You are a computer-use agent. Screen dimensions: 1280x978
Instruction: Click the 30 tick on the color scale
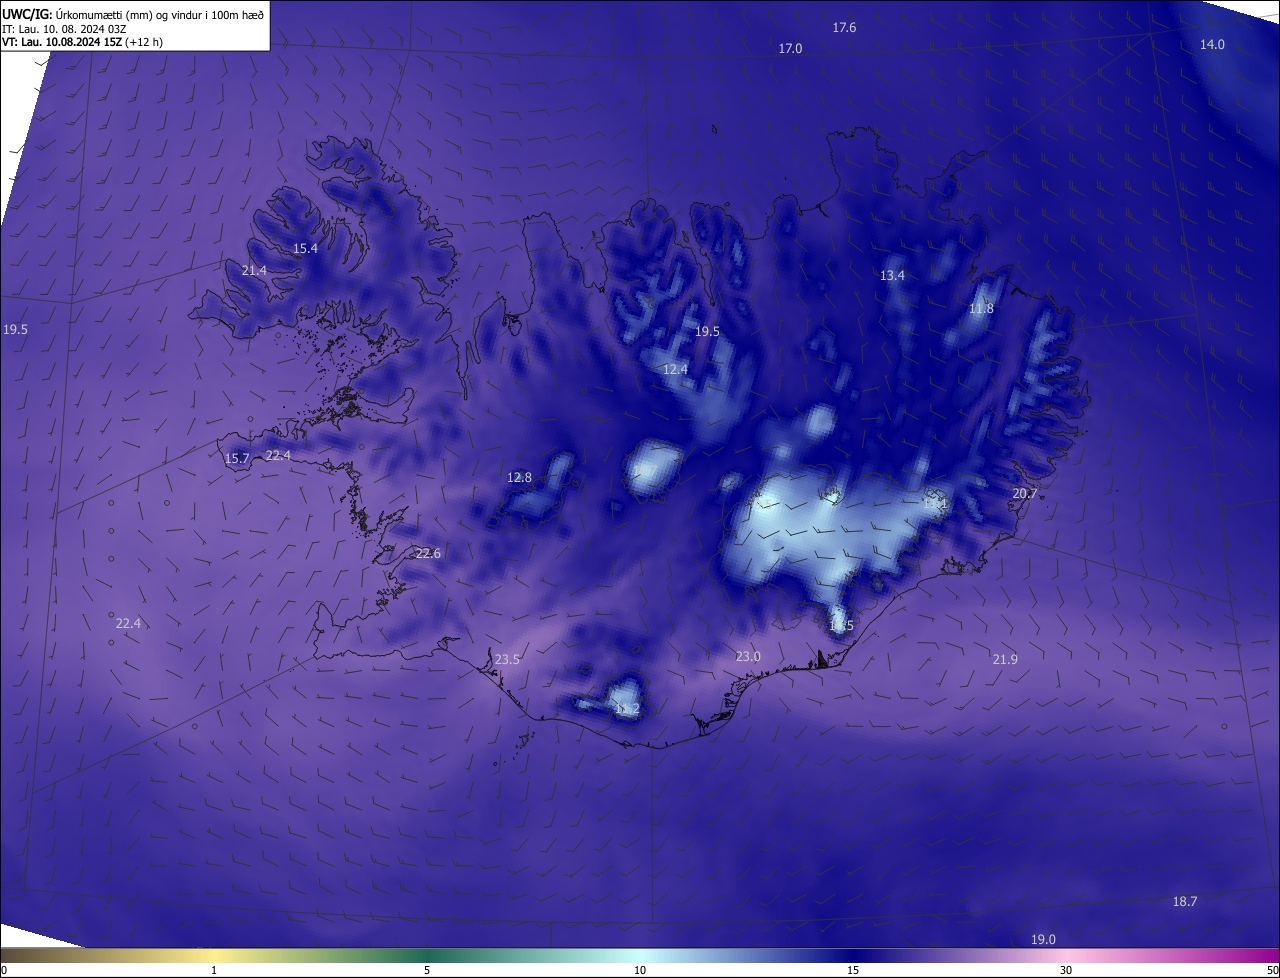[1066, 971]
